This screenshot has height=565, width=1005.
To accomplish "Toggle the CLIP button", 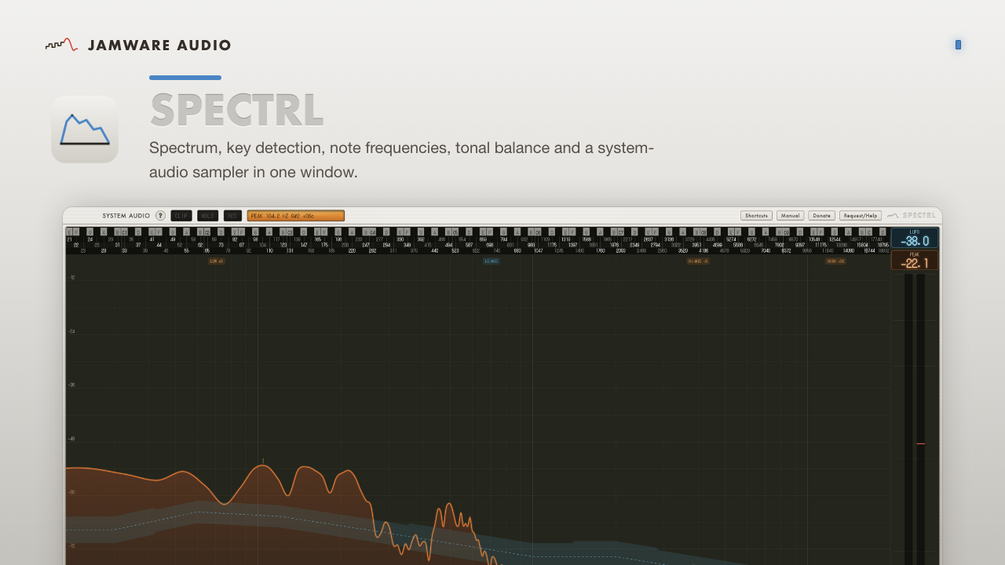I will (181, 216).
